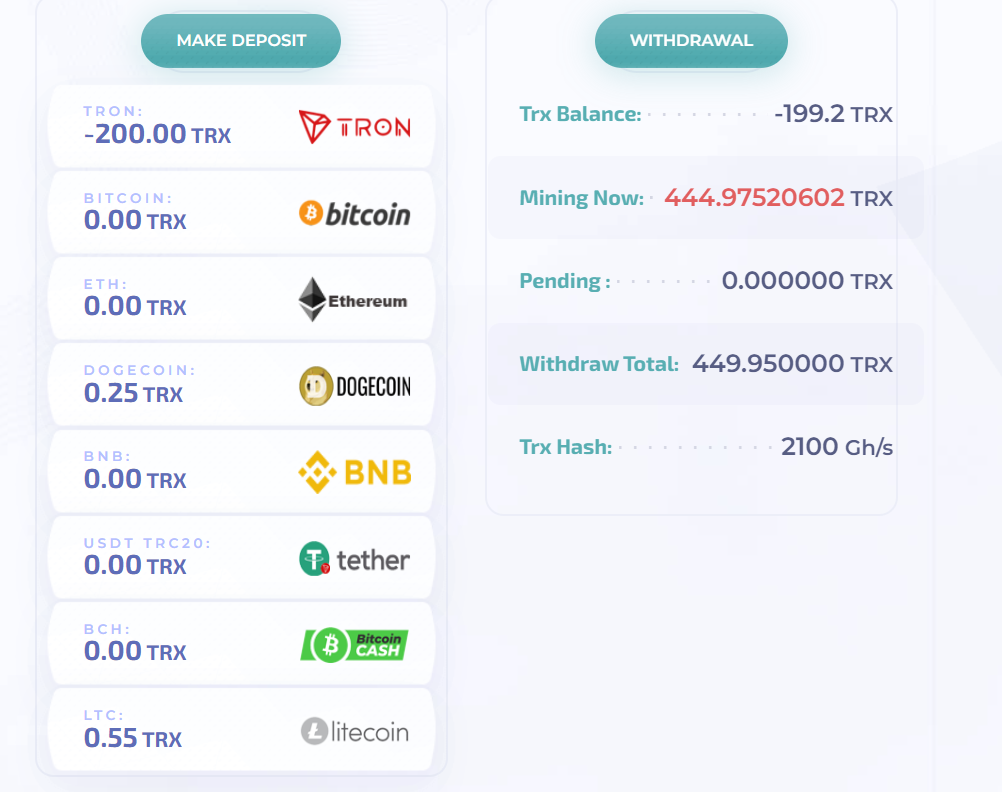1002x792 pixels.
Task: Open the TRON -200.00 TRX amount
Action: (x=157, y=133)
